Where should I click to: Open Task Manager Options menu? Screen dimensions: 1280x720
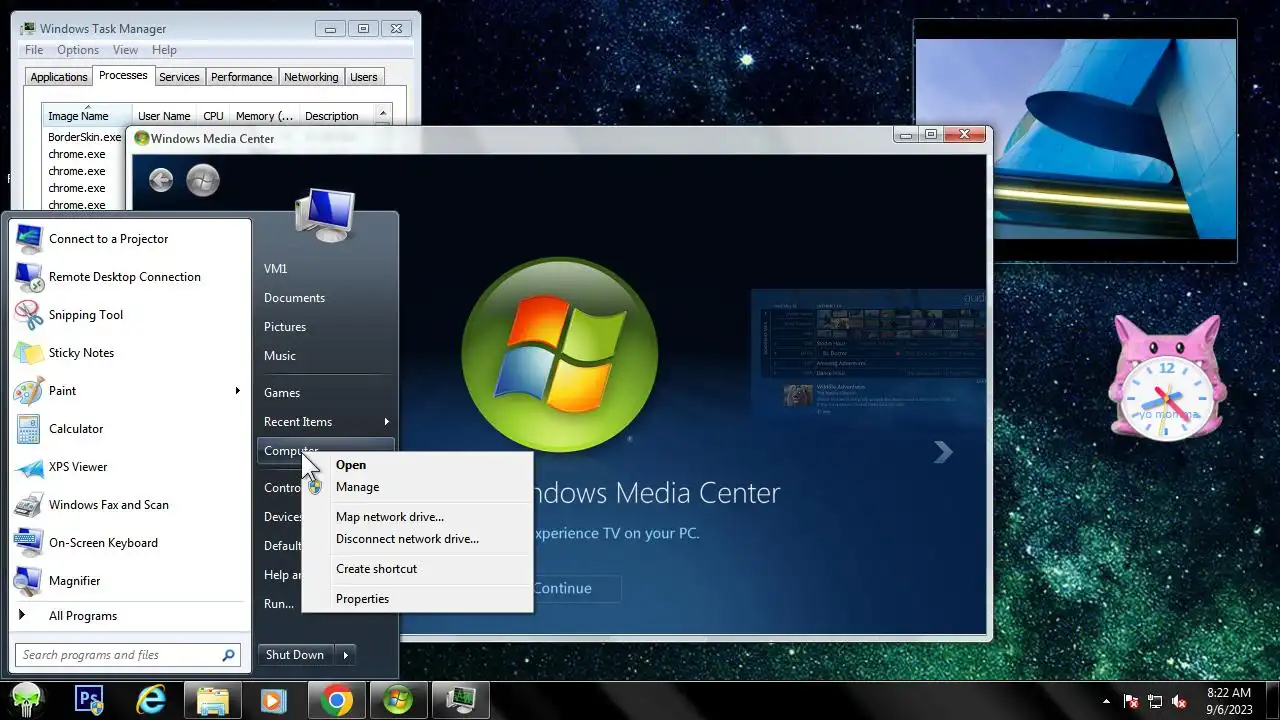click(78, 50)
